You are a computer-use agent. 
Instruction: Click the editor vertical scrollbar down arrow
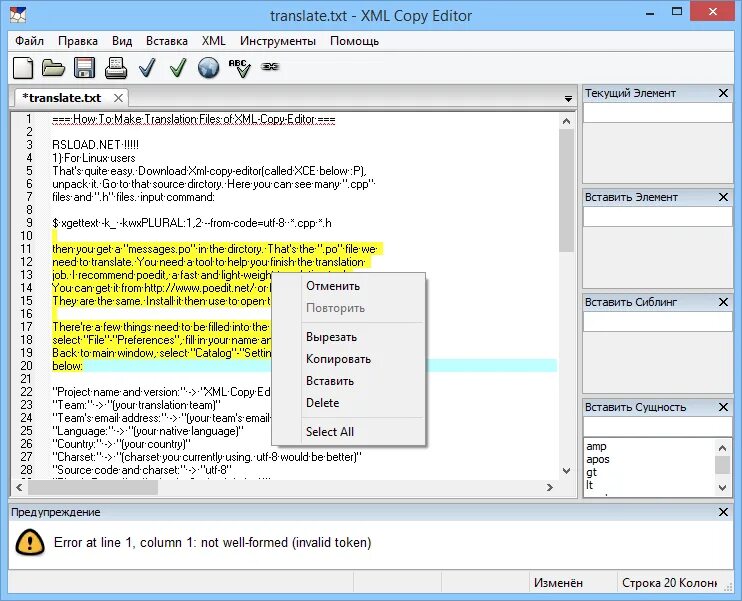566,470
